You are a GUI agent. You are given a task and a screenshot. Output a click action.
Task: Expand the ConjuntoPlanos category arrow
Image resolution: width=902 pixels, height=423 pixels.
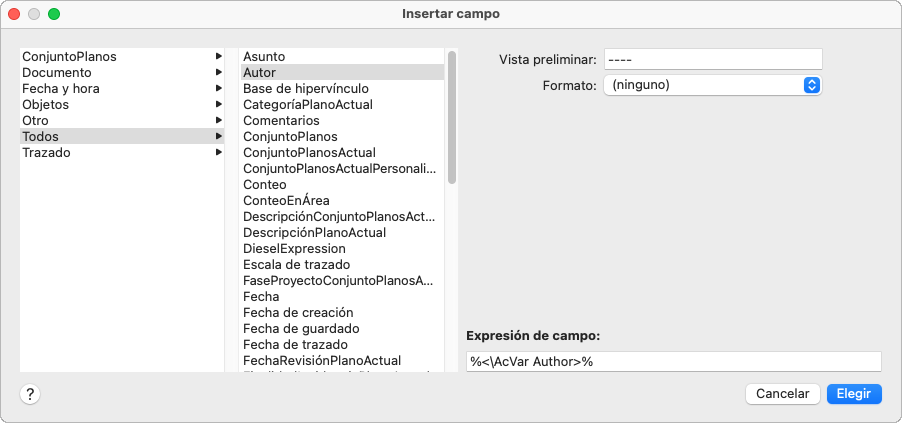pyautogui.click(x=218, y=57)
